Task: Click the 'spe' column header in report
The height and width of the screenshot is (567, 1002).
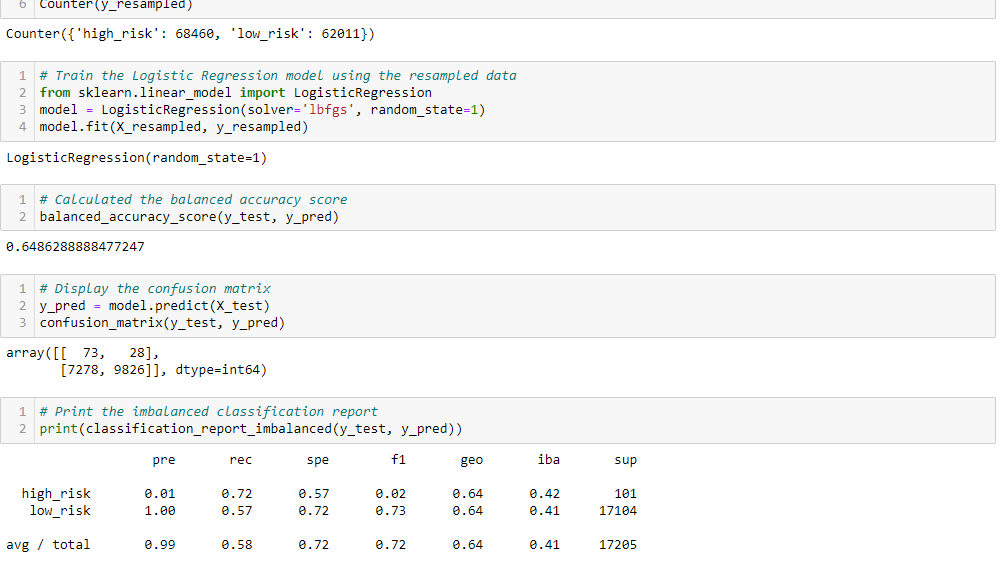Action: pos(318,460)
